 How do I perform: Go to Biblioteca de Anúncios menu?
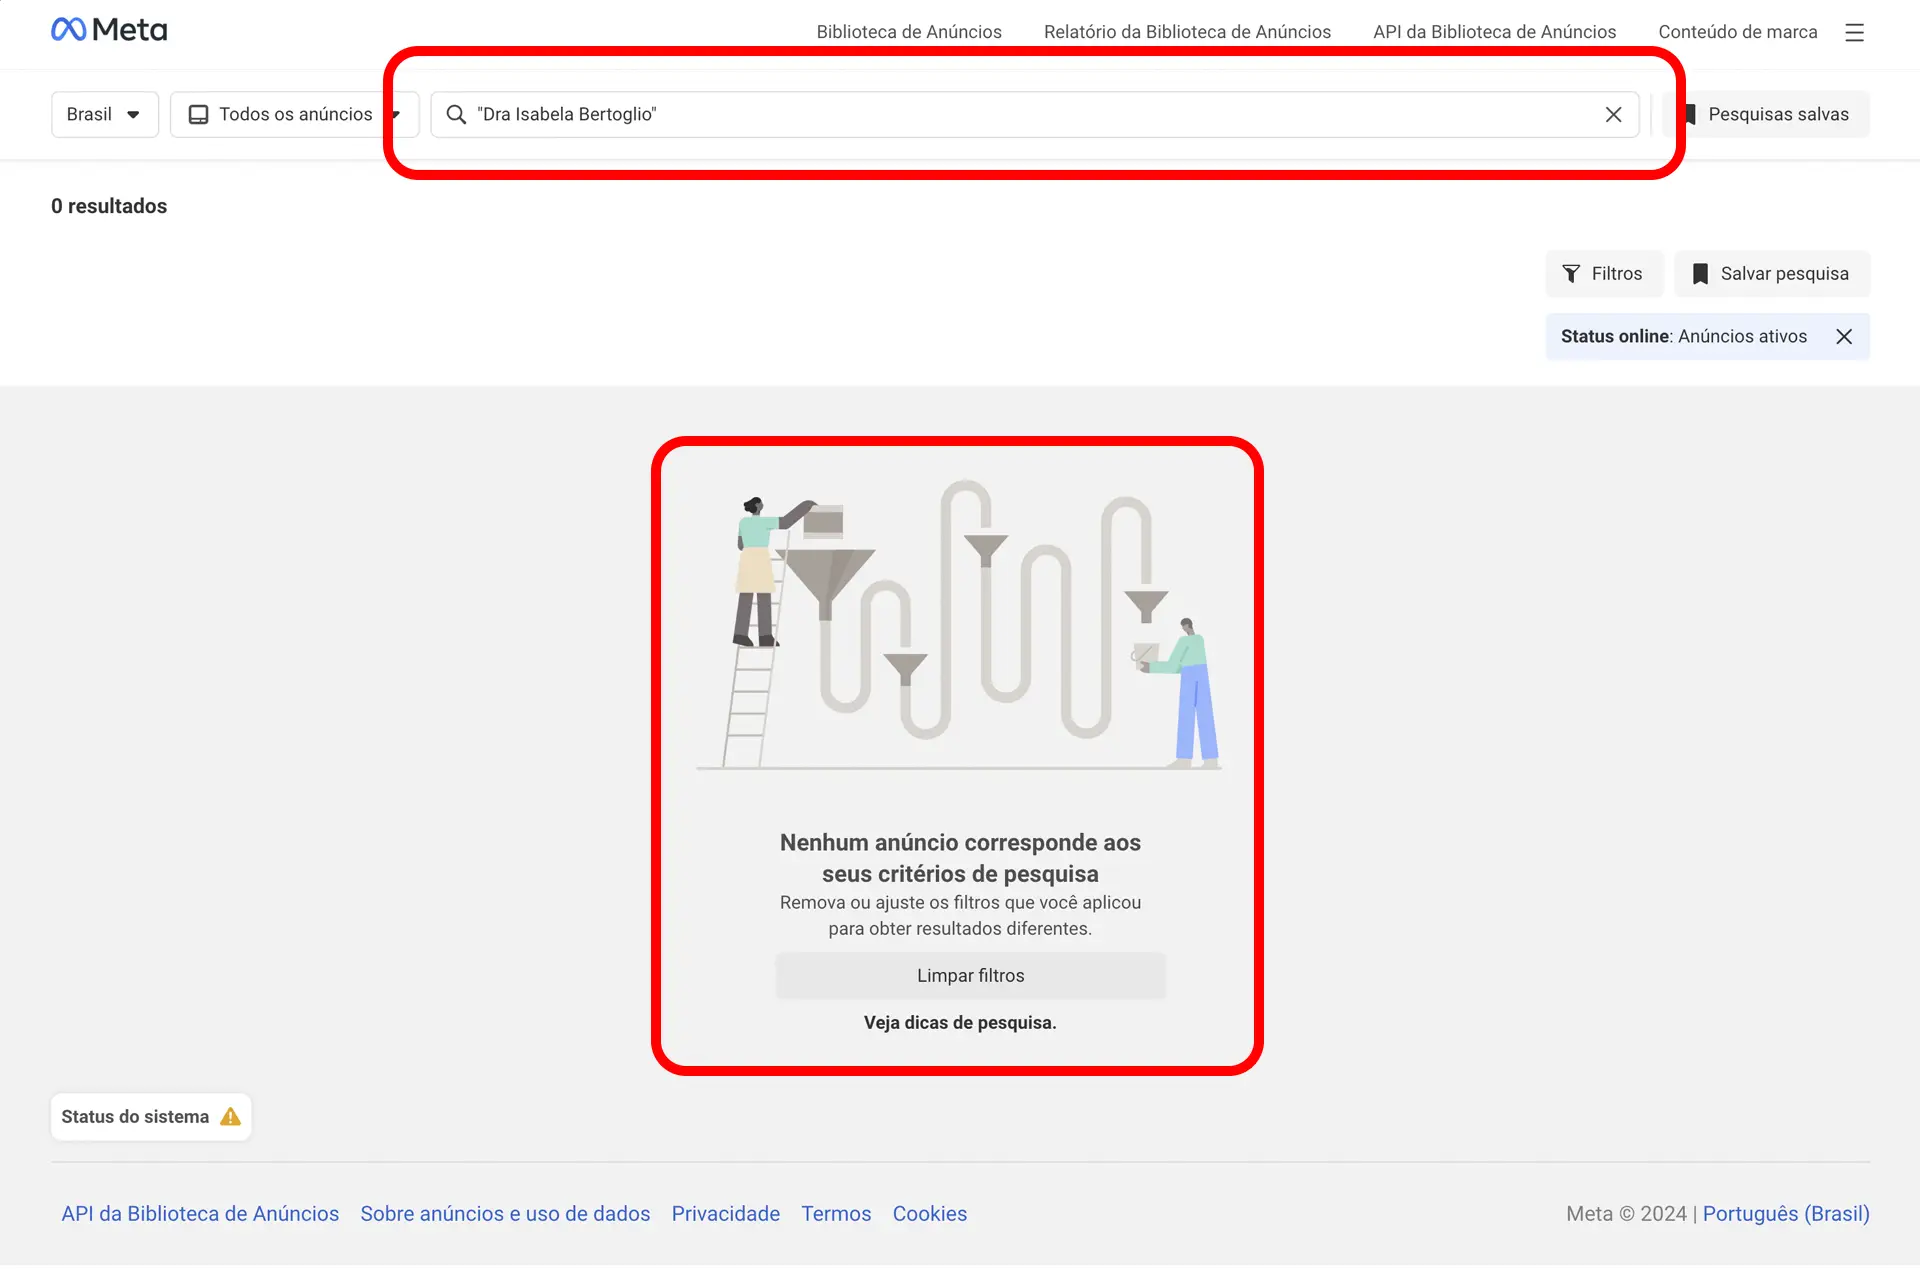click(x=909, y=32)
